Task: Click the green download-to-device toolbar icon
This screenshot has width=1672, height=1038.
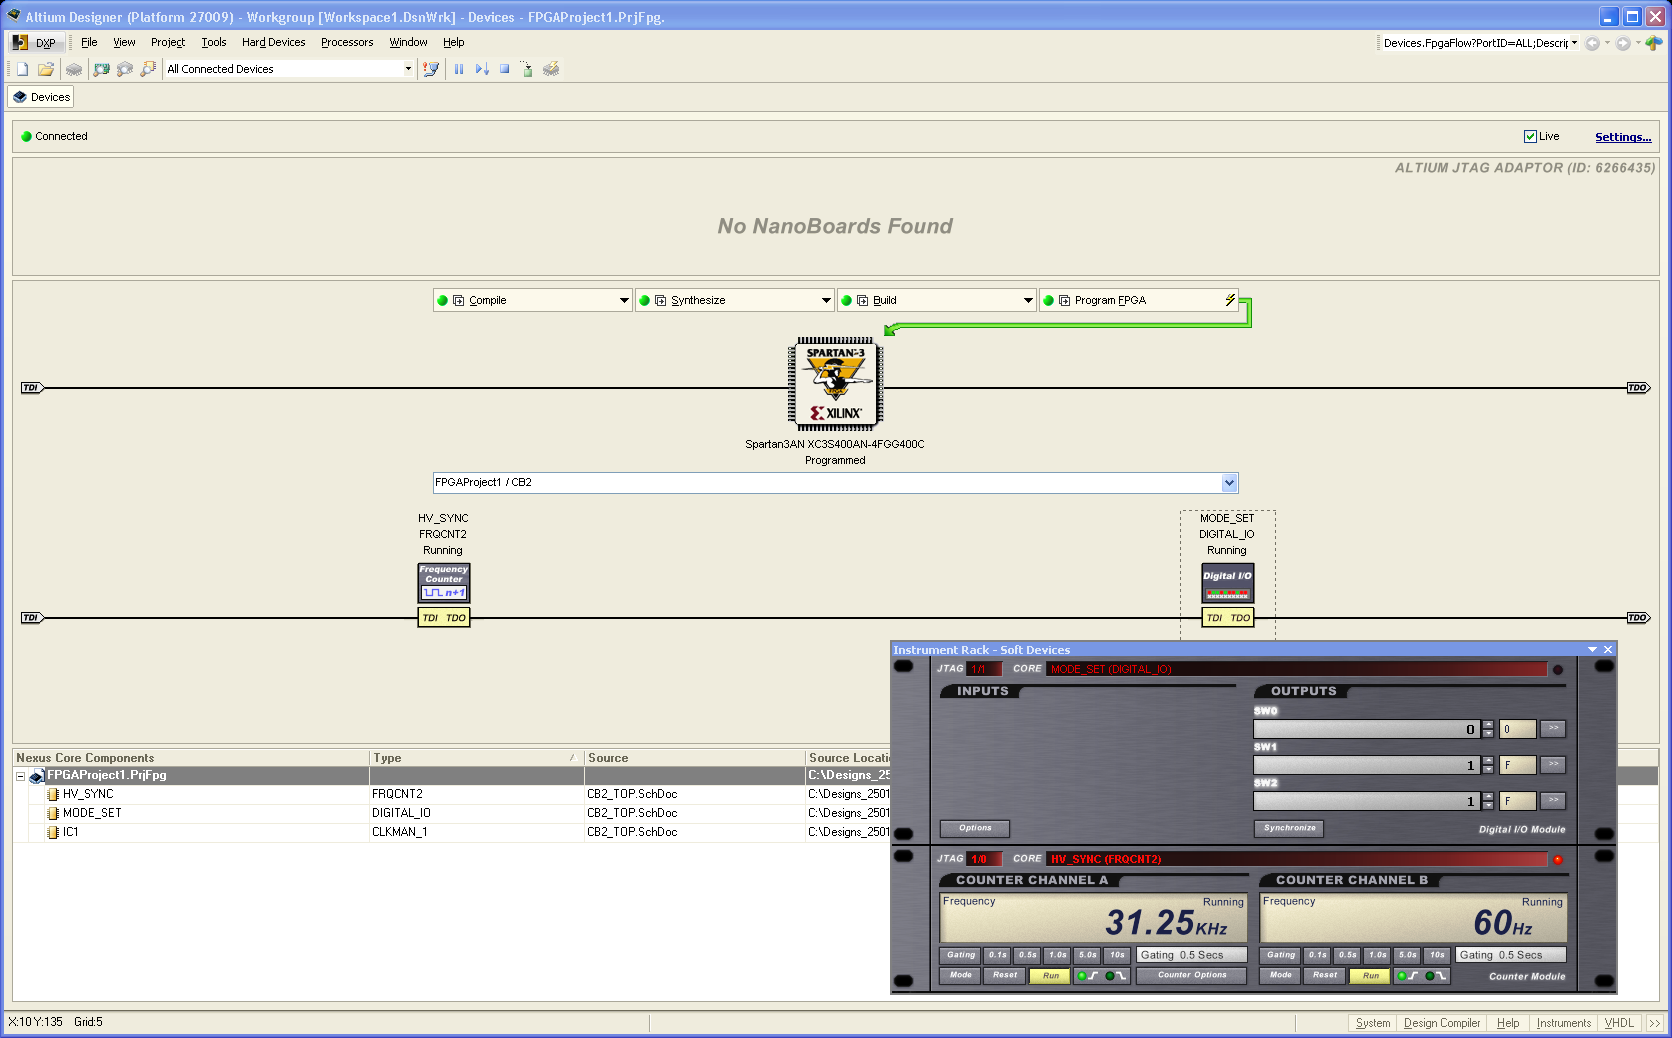Action: [x=527, y=69]
